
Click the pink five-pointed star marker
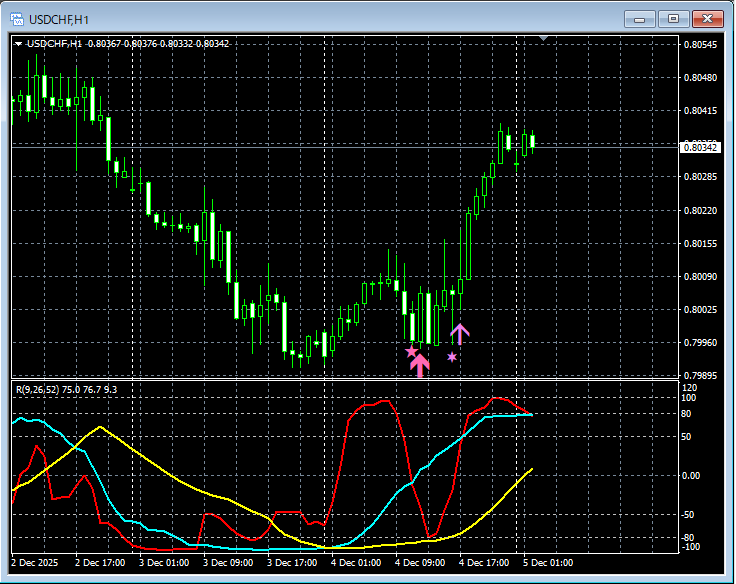coord(411,351)
